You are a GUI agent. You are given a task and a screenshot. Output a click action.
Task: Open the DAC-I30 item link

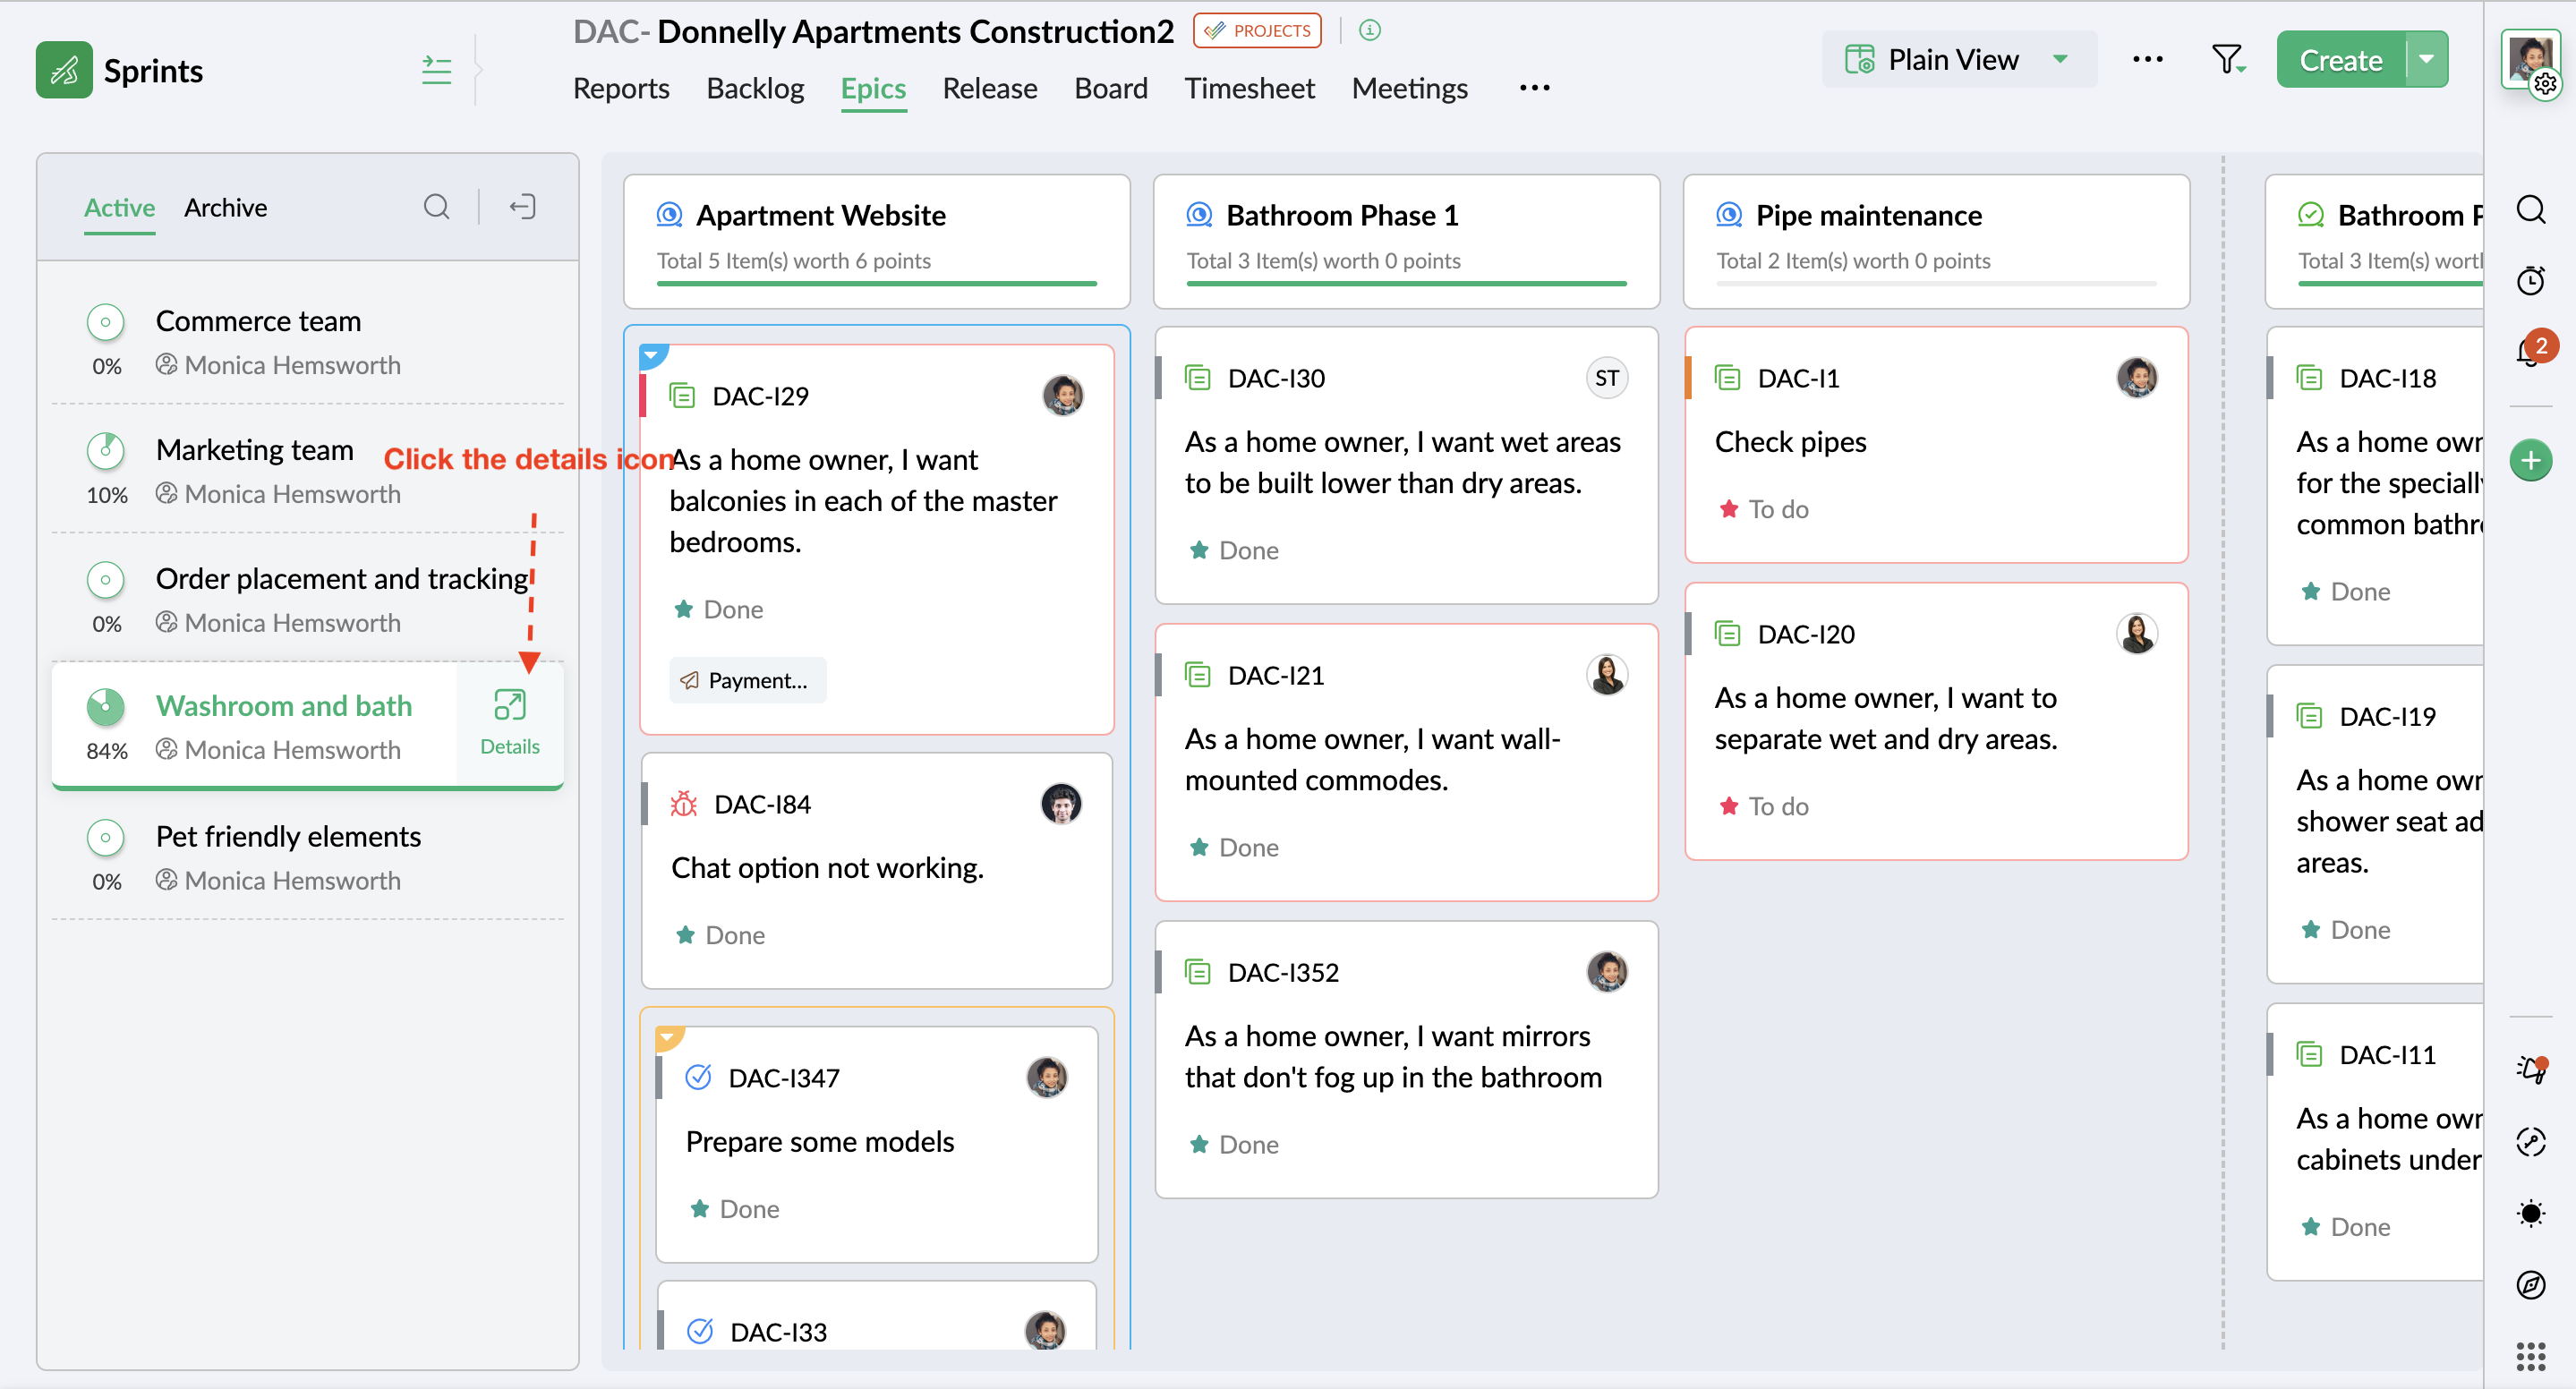1276,378
